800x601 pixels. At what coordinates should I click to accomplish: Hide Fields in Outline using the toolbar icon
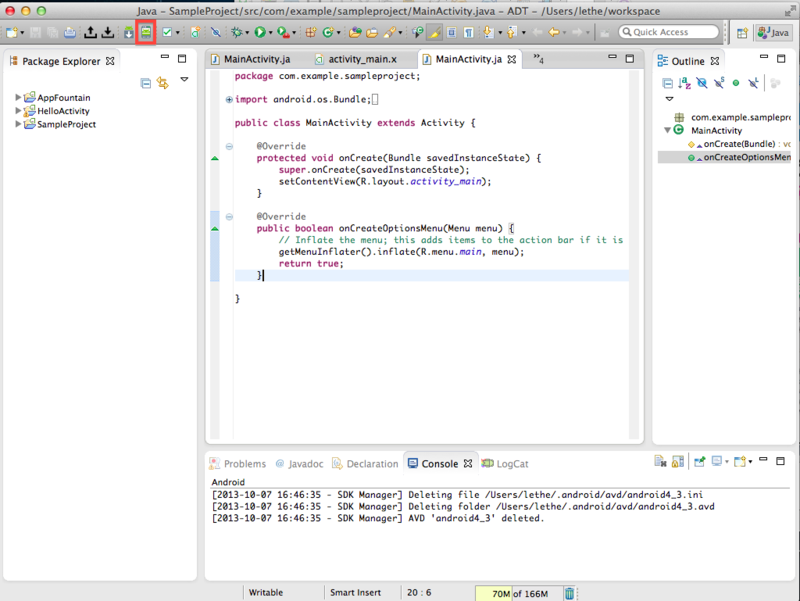tap(701, 82)
